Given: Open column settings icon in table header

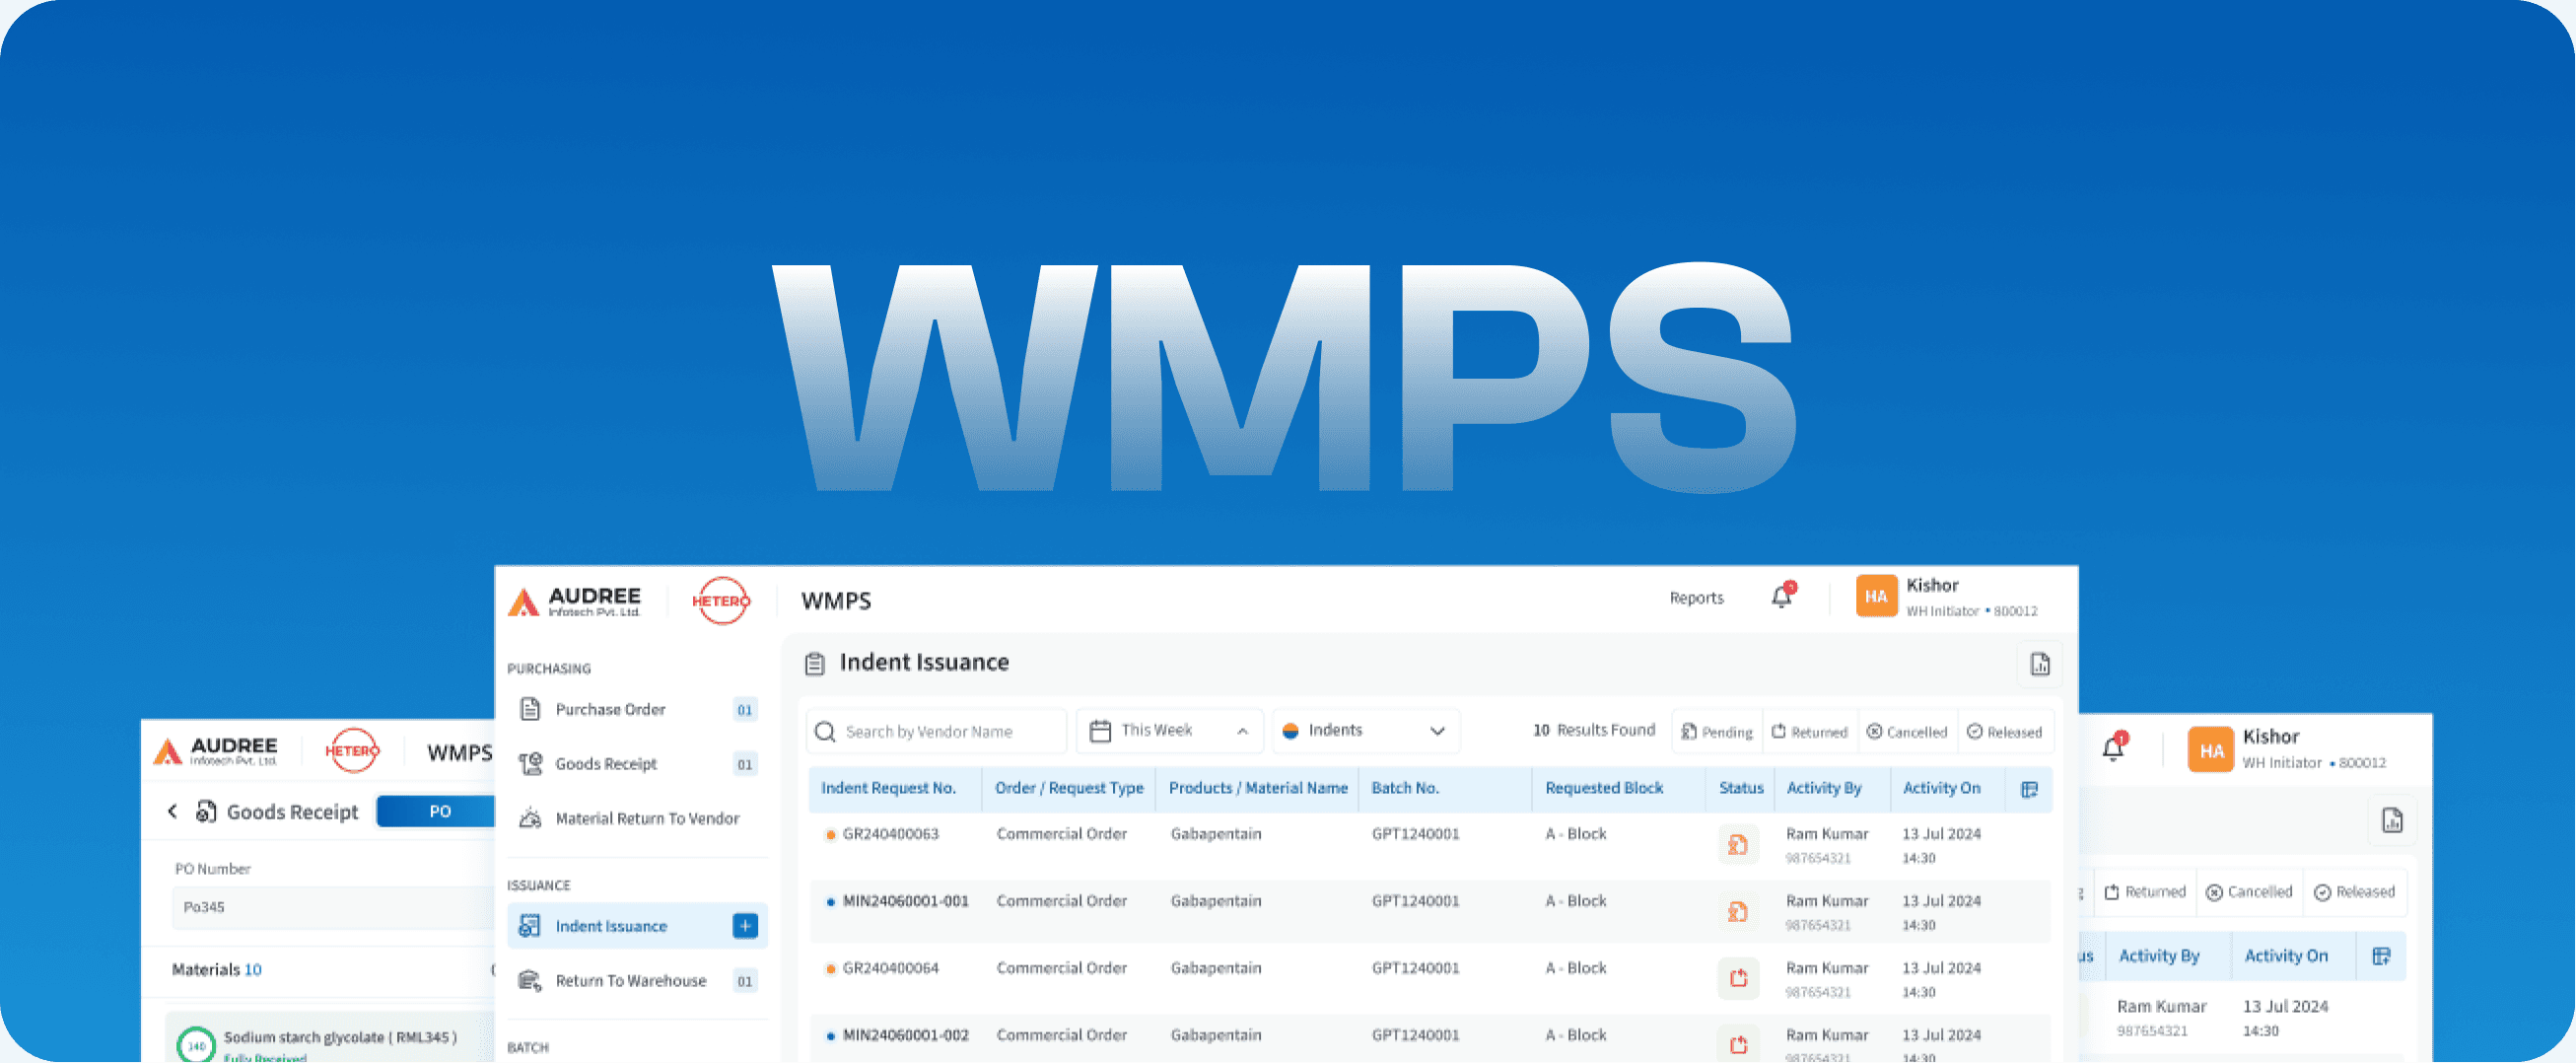Looking at the screenshot, I should point(2029,790).
